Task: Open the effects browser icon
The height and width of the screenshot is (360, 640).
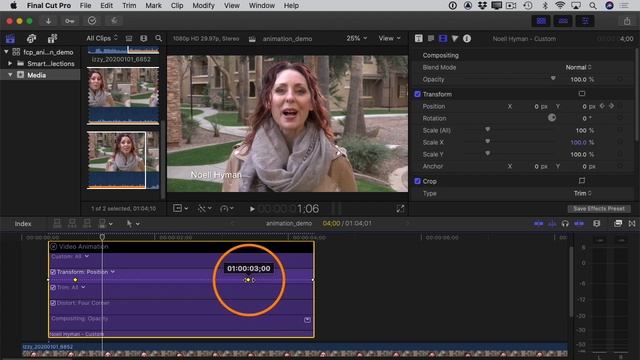Action: coord(618,223)
